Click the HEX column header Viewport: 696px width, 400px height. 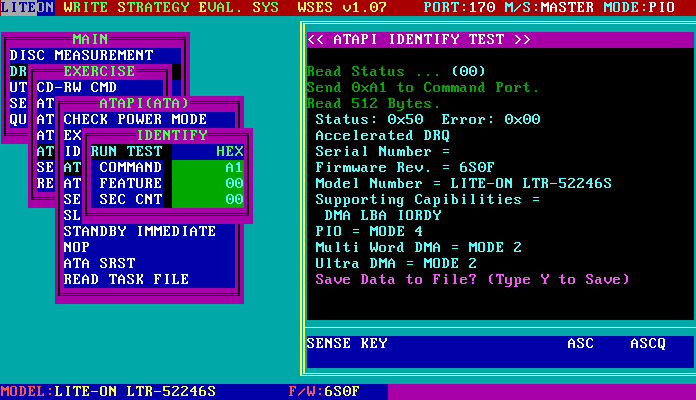click(x=229, y=151)
